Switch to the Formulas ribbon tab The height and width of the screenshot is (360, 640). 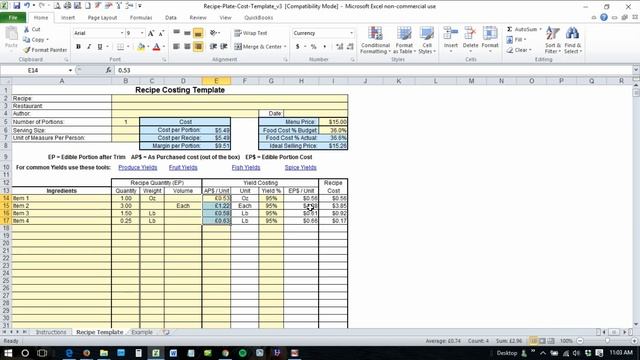[x=141, y=18]
